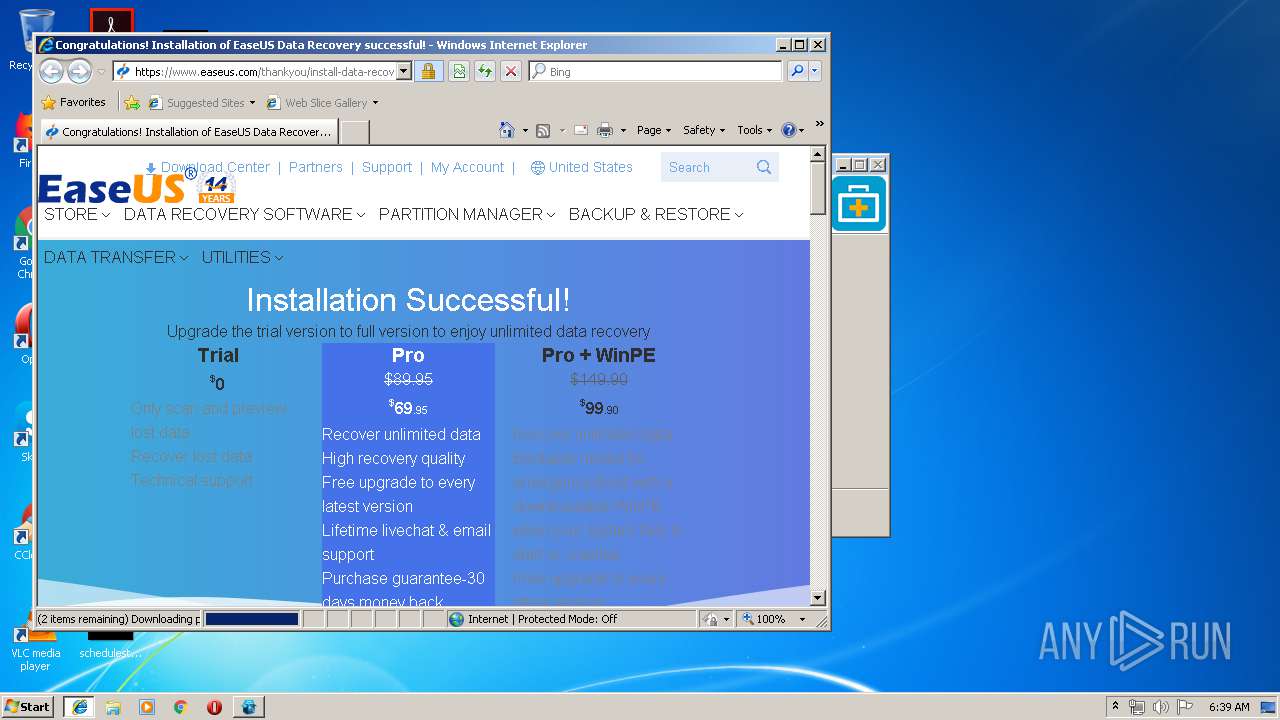Click the Help question mark icon
The image size is (1280, 720).
pyautogui.click(x=788, y=130)
